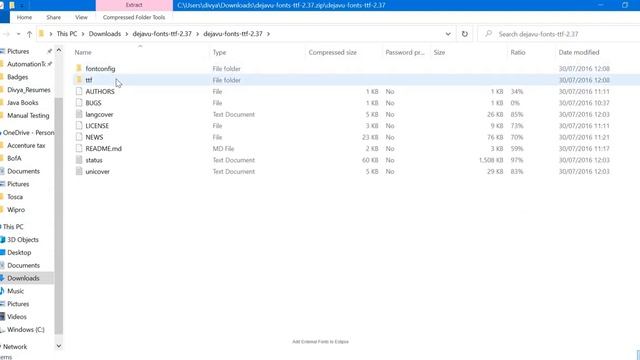The width and height of the screenshot is (640, 360).
Task: Expand the chevron after This PC breadcrumb
Action: (83, 34)
